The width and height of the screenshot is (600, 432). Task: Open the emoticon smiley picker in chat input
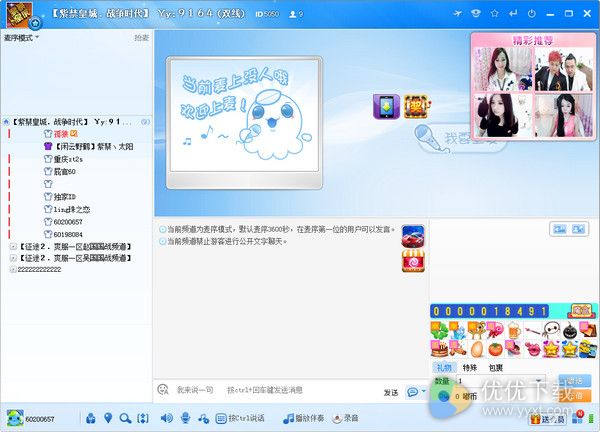(163, 390)
